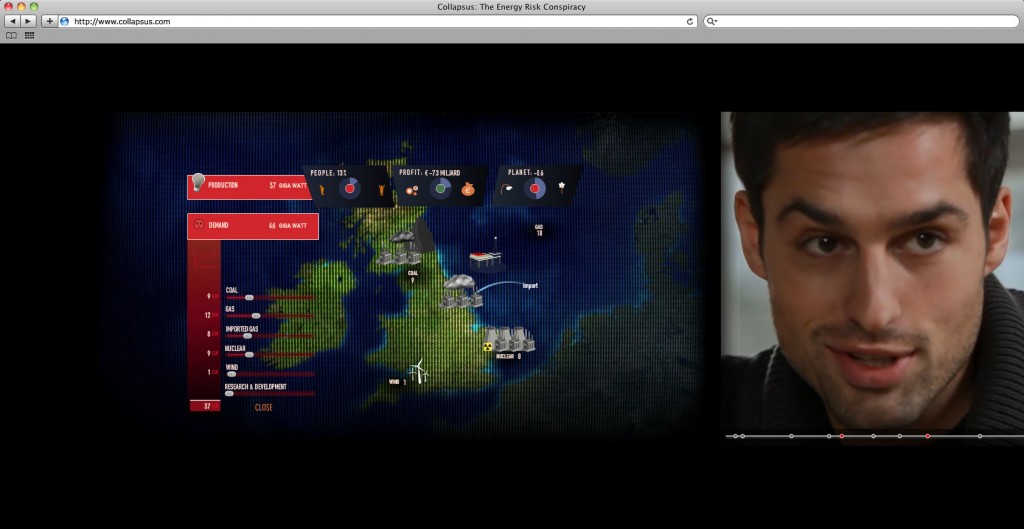Click the People gauge dial
This screenshot has height=529, width=1024.
(x=349, y=188)
